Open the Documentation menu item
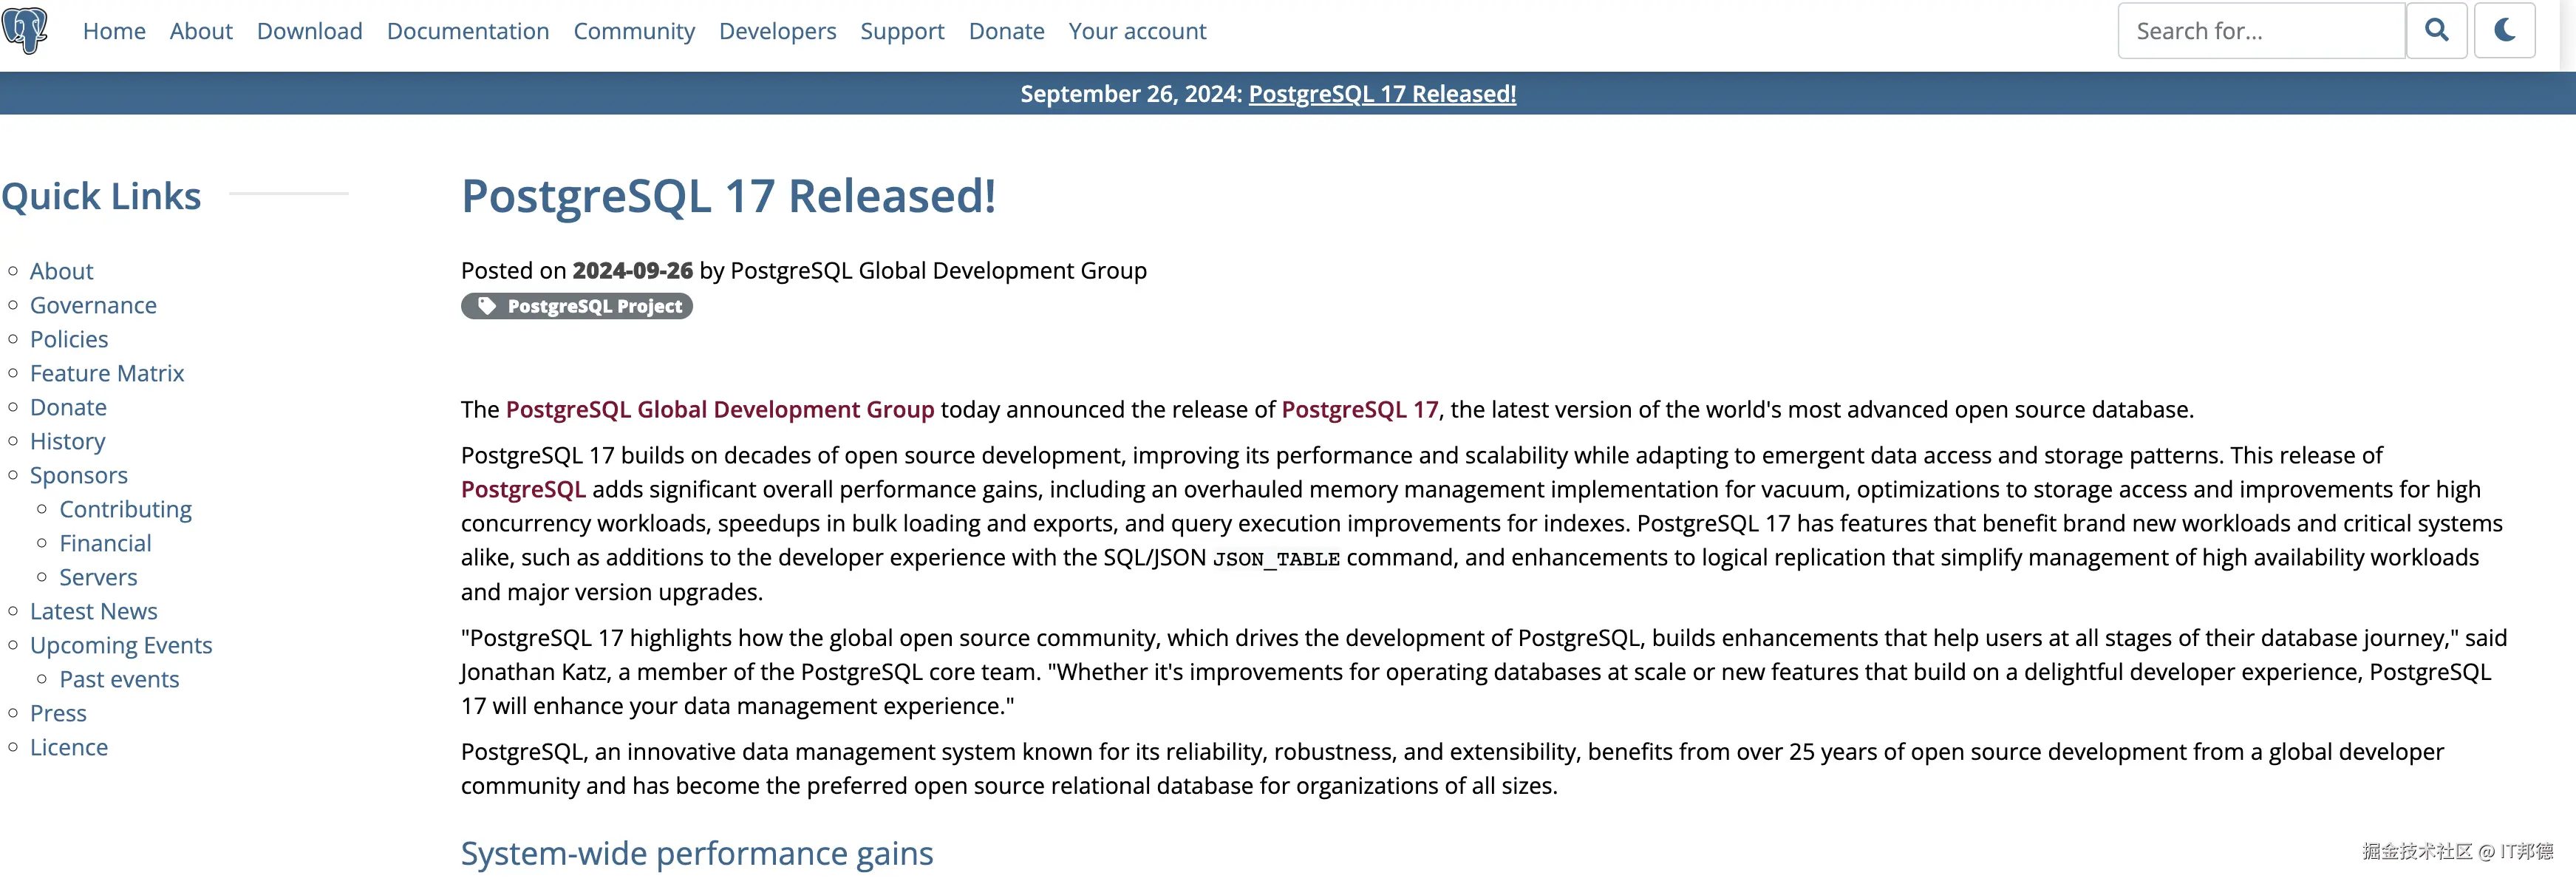2576x884 pixels. pyautogui.click(x=468, y=31)
